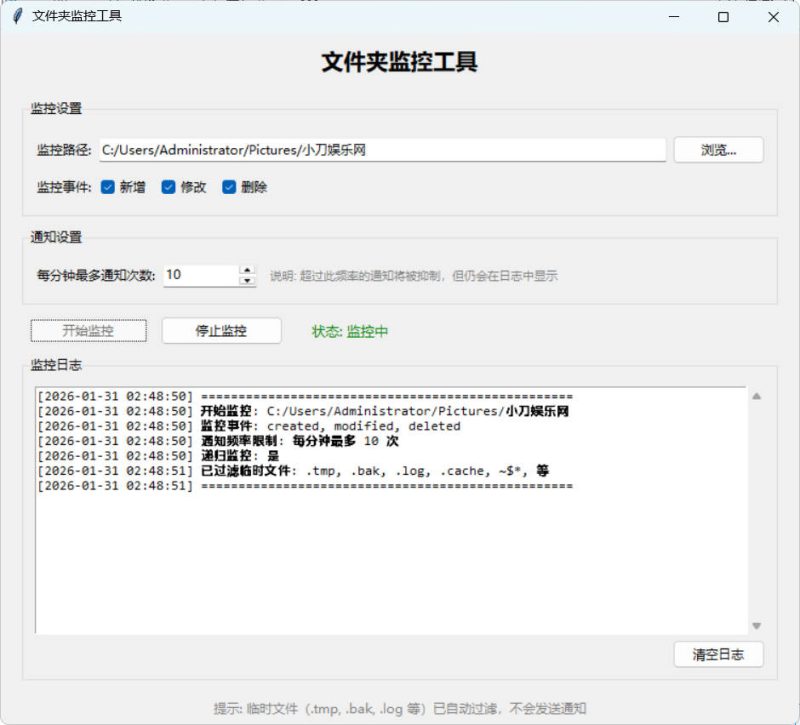Click the disabled 开始监控 button
This screenshot has width=800, height=725.
88,330
